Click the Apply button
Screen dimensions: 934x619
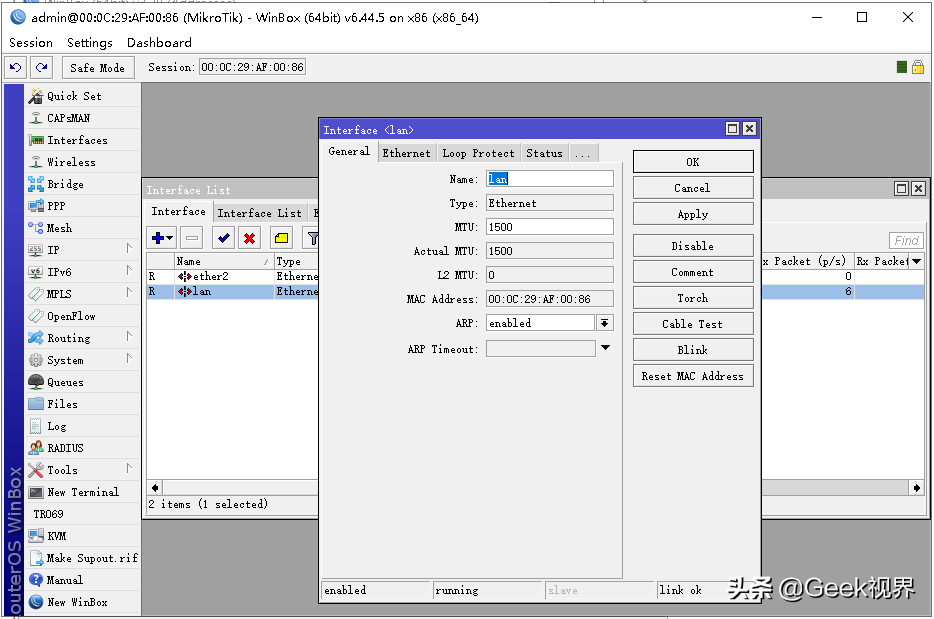point(693,214)
